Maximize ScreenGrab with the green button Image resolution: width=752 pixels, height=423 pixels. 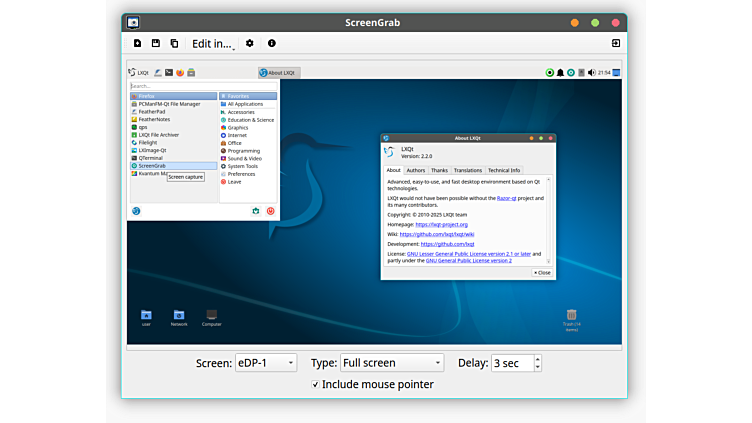click(595, 22)
